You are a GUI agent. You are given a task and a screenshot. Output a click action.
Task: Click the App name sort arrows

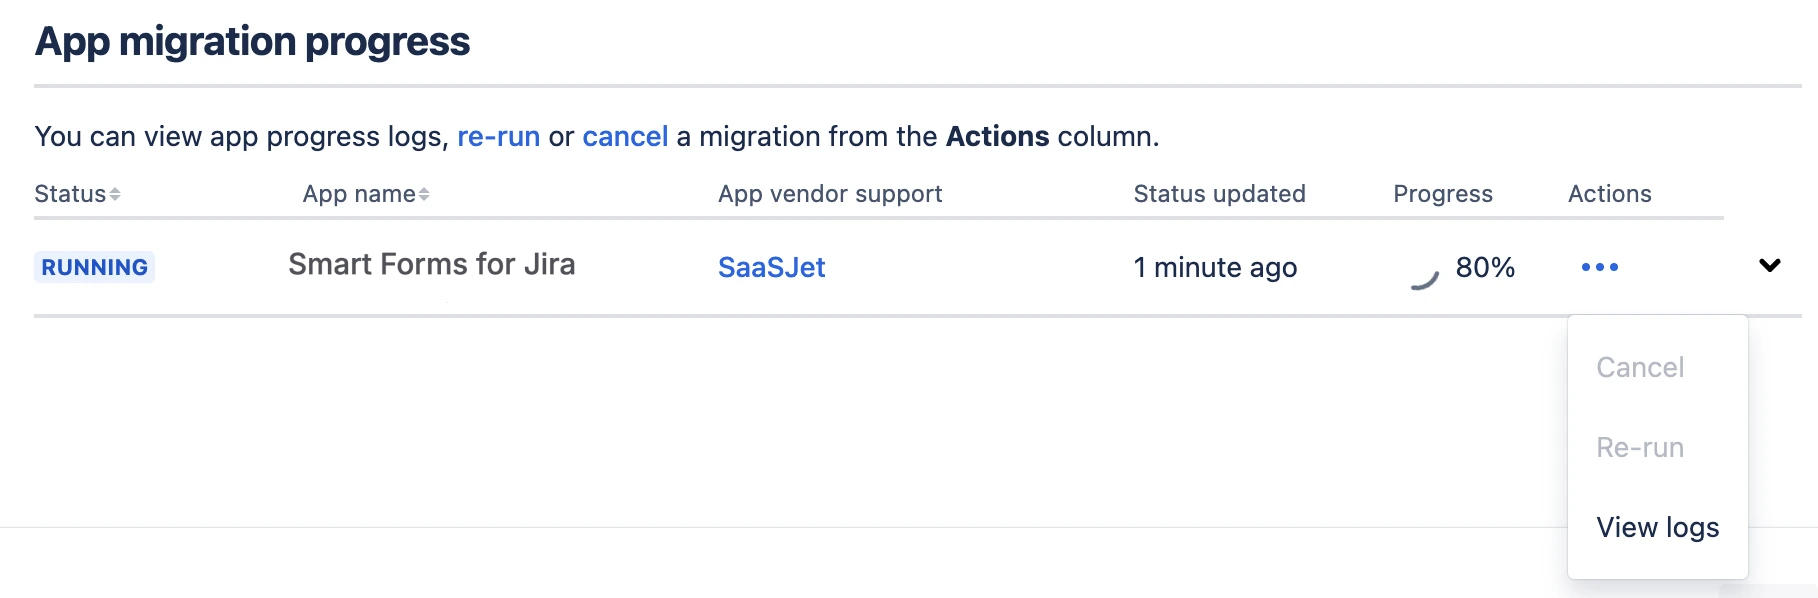click(424, 194)
